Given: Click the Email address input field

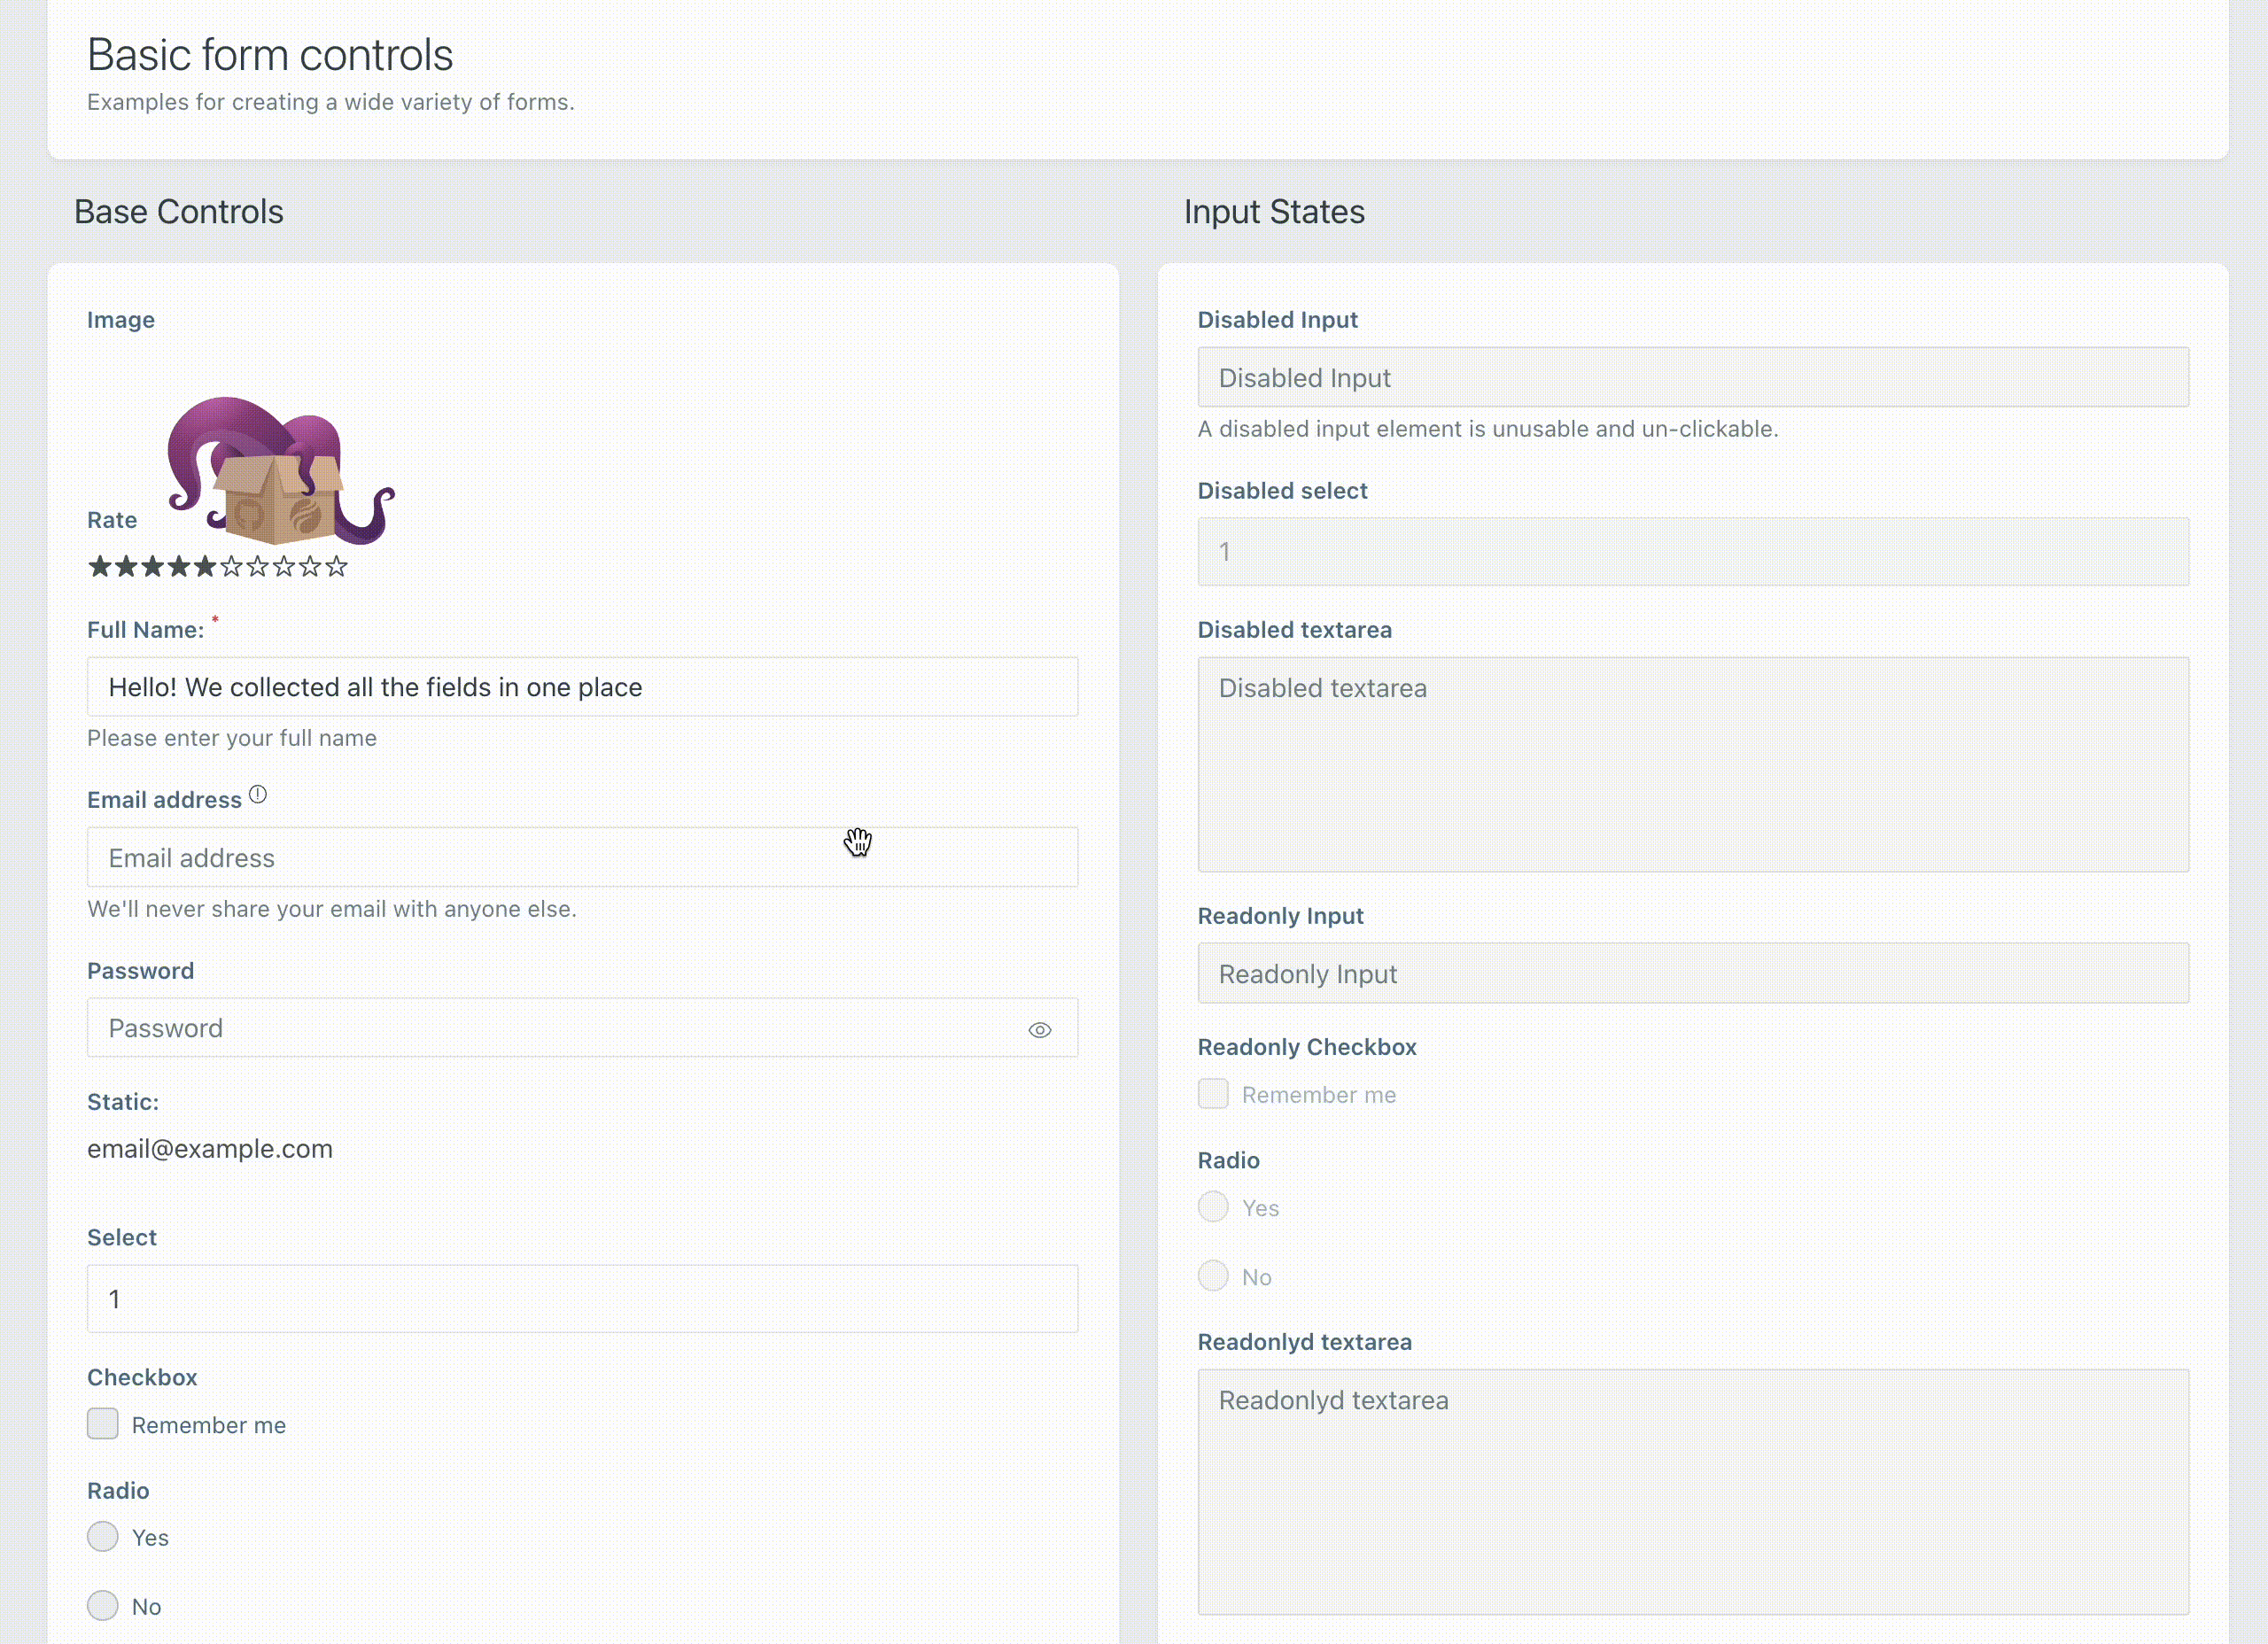Looking at the screenshot, I should (581, 857).
